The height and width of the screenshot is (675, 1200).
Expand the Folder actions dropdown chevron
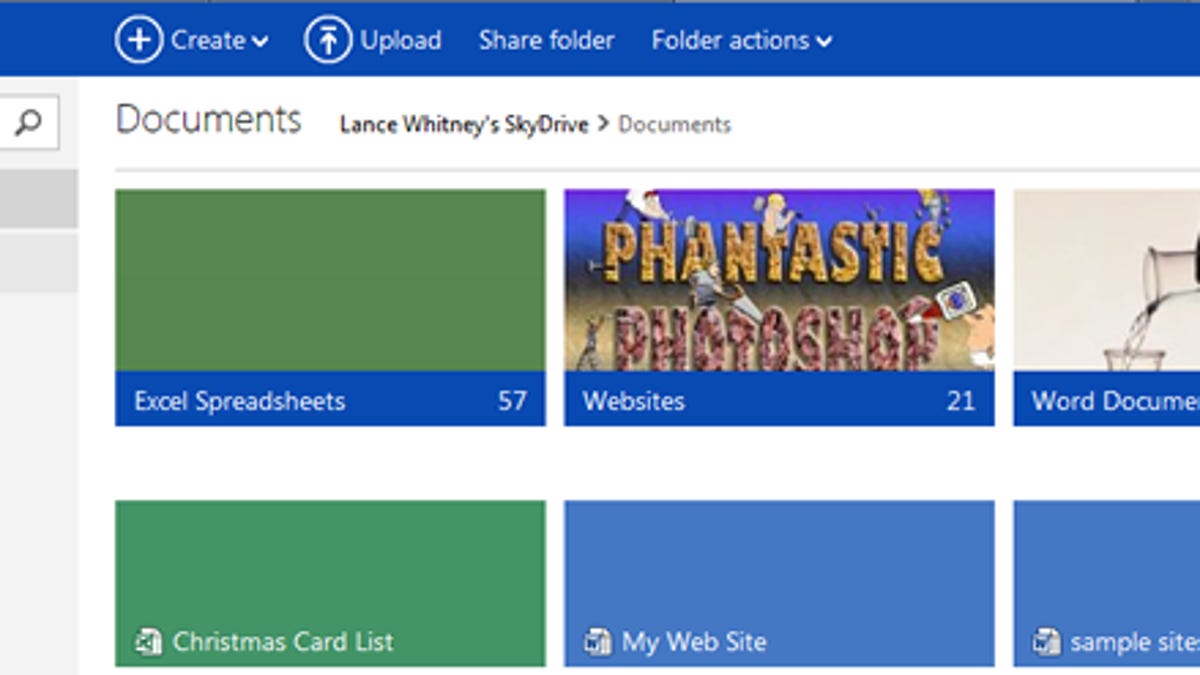click(x=824, y=42)
